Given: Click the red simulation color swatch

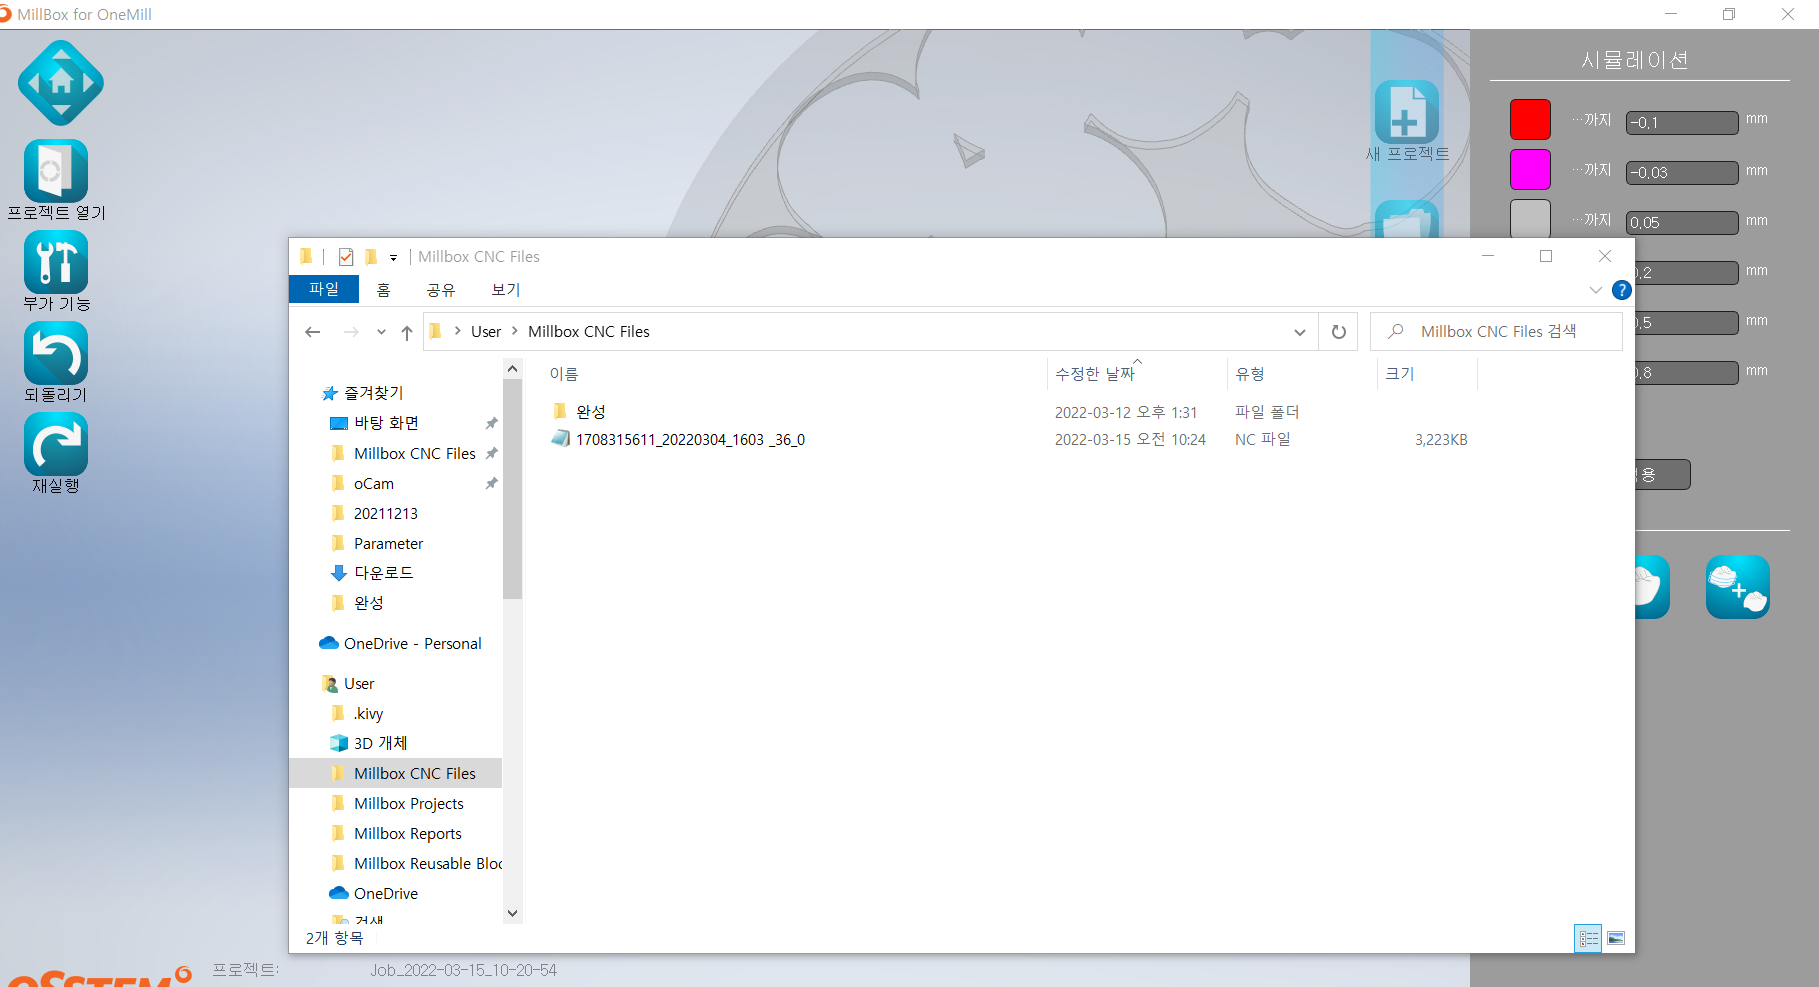Looking at the screenshot, I should click(1529, 119).
